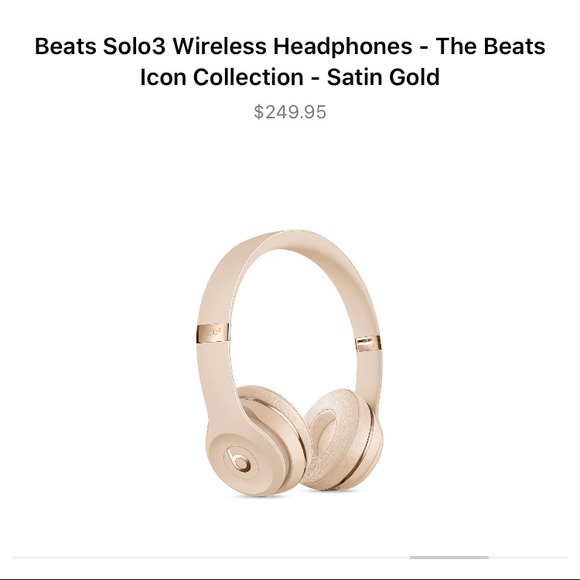Click the 'Icon Collection' text in the title

(x=222, y=77)
